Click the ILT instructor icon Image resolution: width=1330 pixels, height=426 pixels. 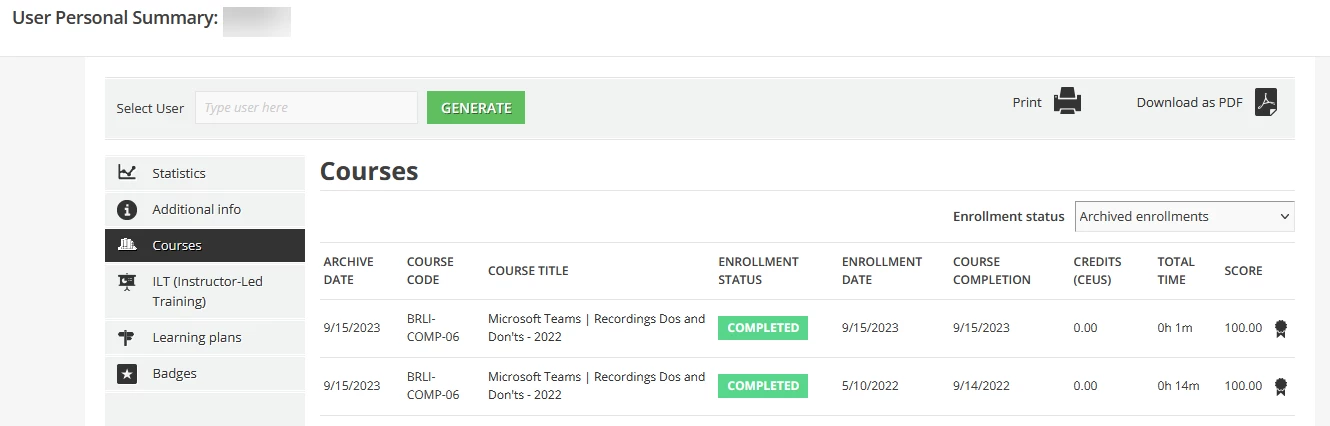(127, 282)
